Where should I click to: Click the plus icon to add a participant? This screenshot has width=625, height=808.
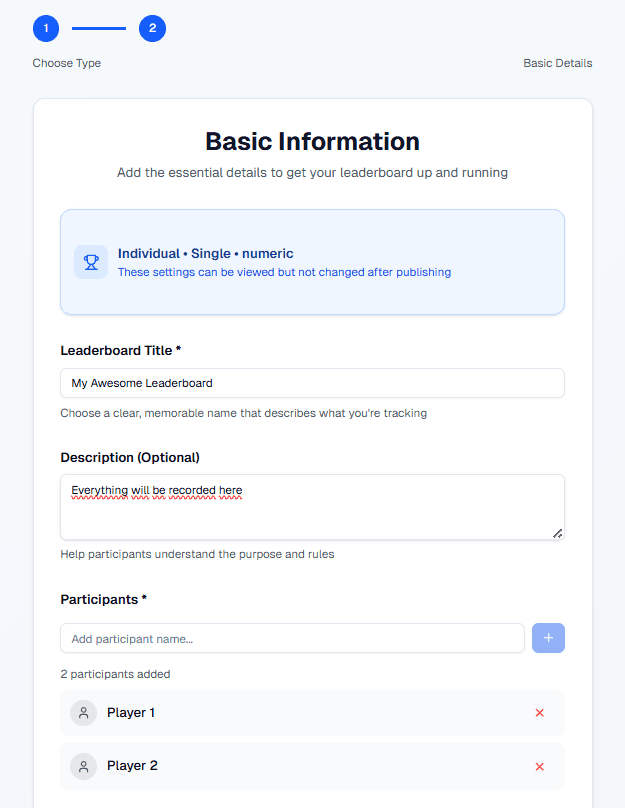(x=548, y=637)
